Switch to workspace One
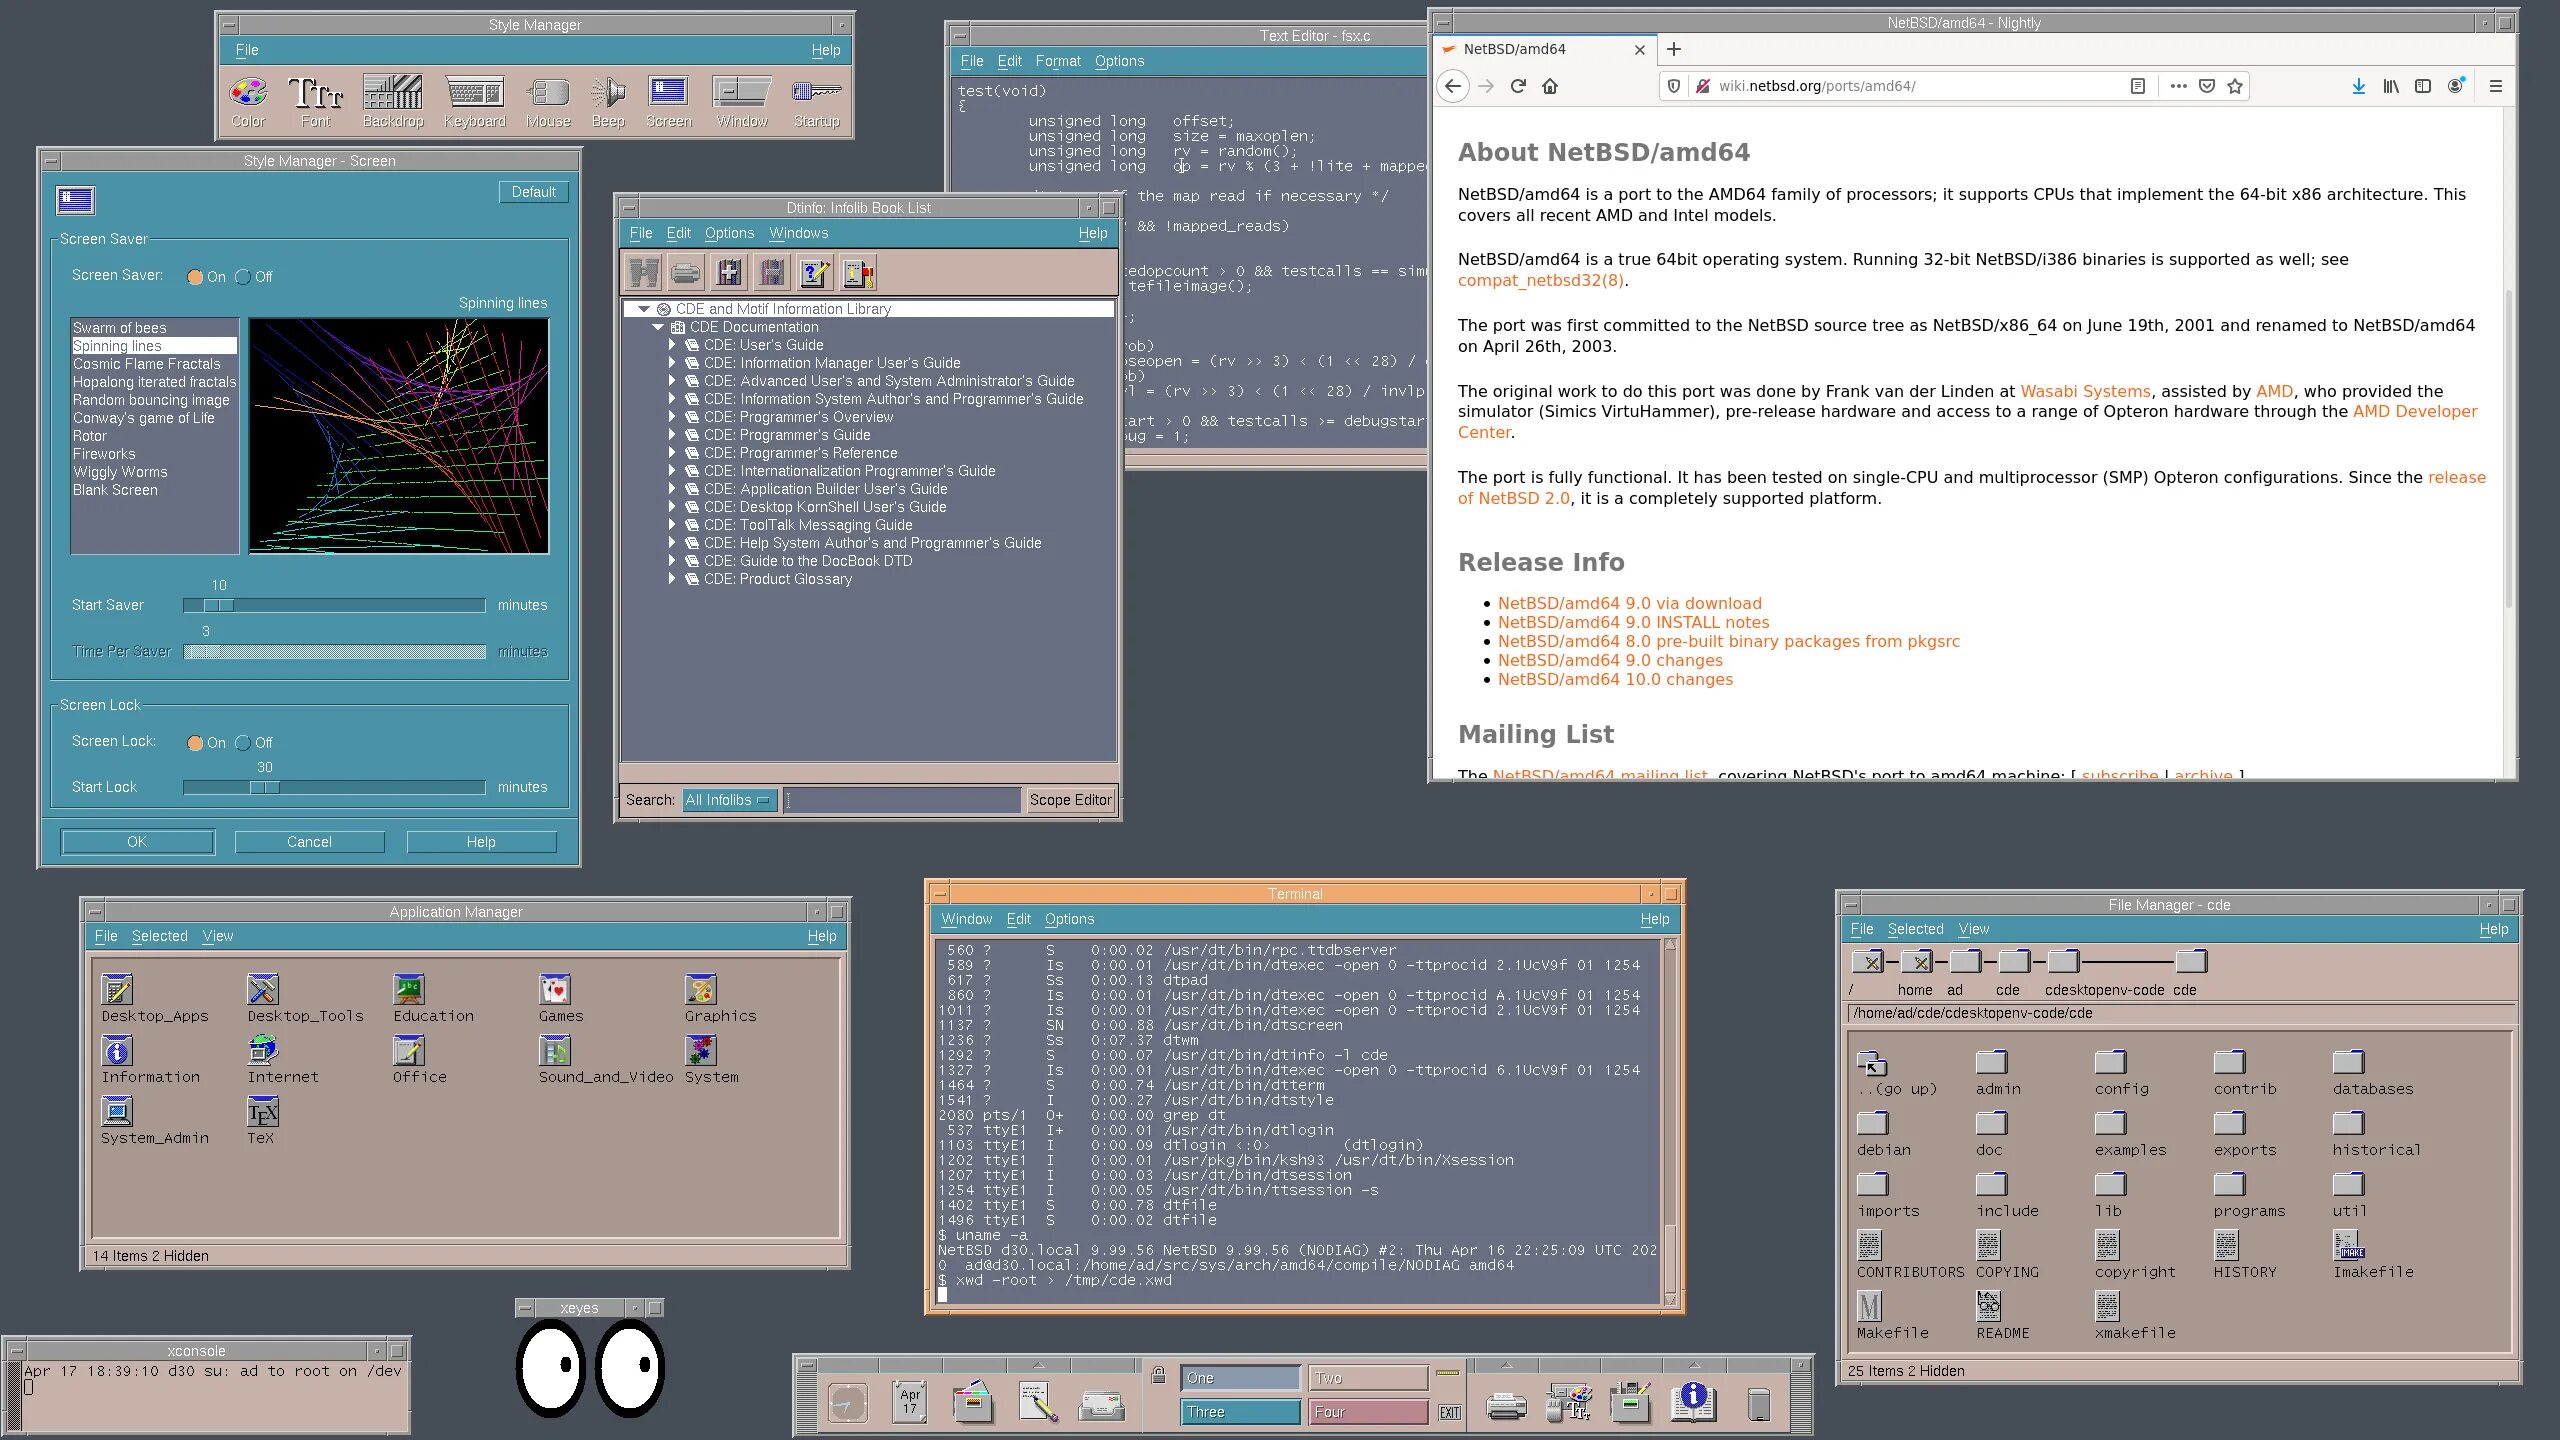The image size is (2560, 1440). click(1240, 1378)
